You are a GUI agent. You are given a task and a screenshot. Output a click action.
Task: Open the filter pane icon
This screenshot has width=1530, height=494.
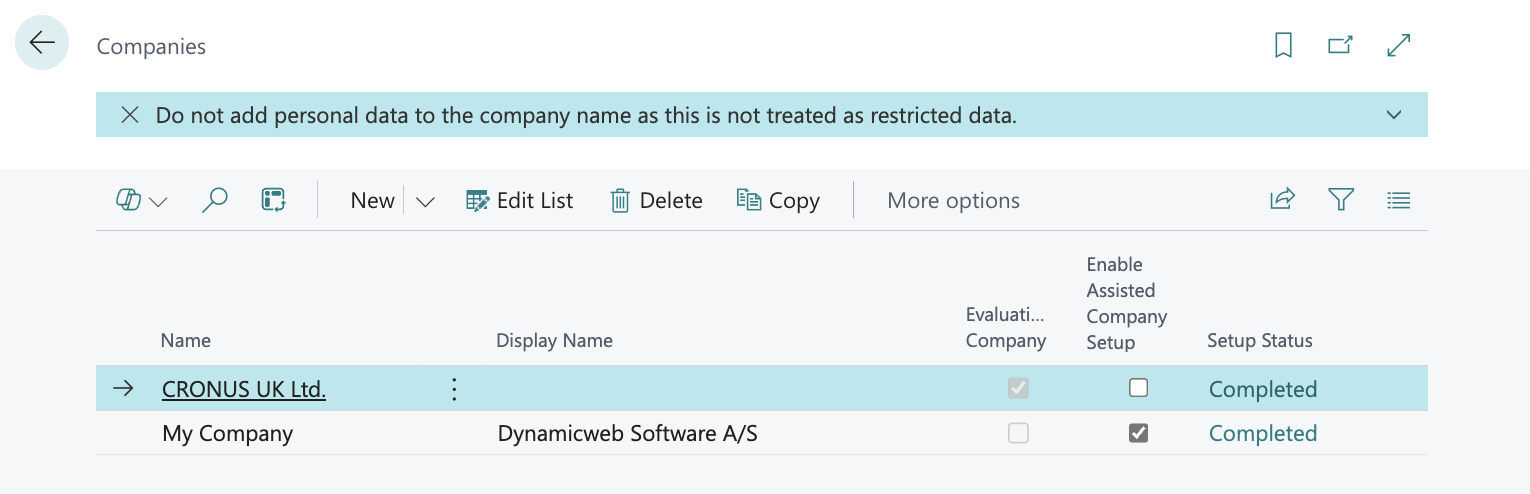pos(1340,200)
